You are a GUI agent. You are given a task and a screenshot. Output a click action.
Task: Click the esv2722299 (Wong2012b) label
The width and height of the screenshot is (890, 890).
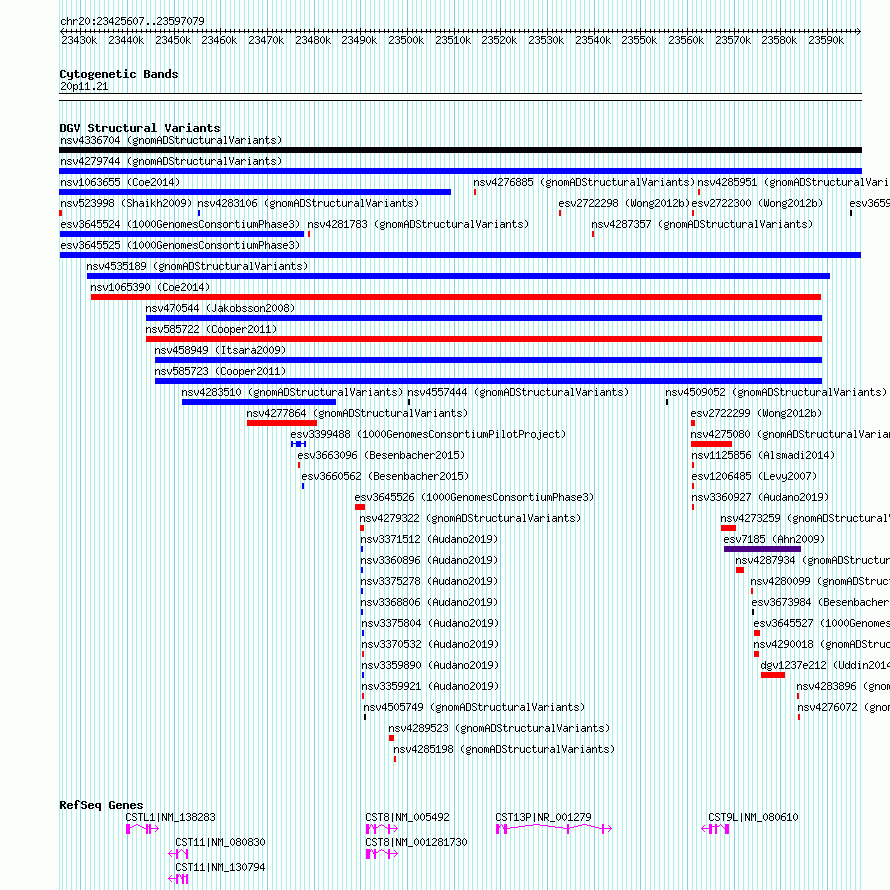(756, 413)
